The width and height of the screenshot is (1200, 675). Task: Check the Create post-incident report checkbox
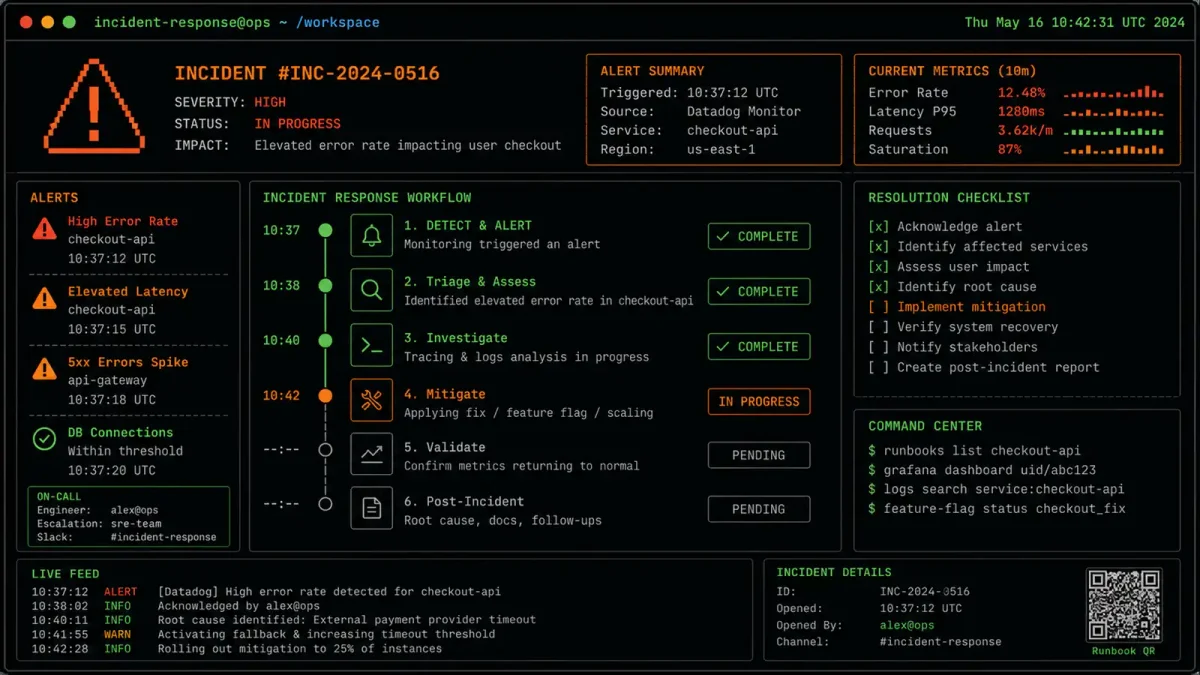[878, 367]
